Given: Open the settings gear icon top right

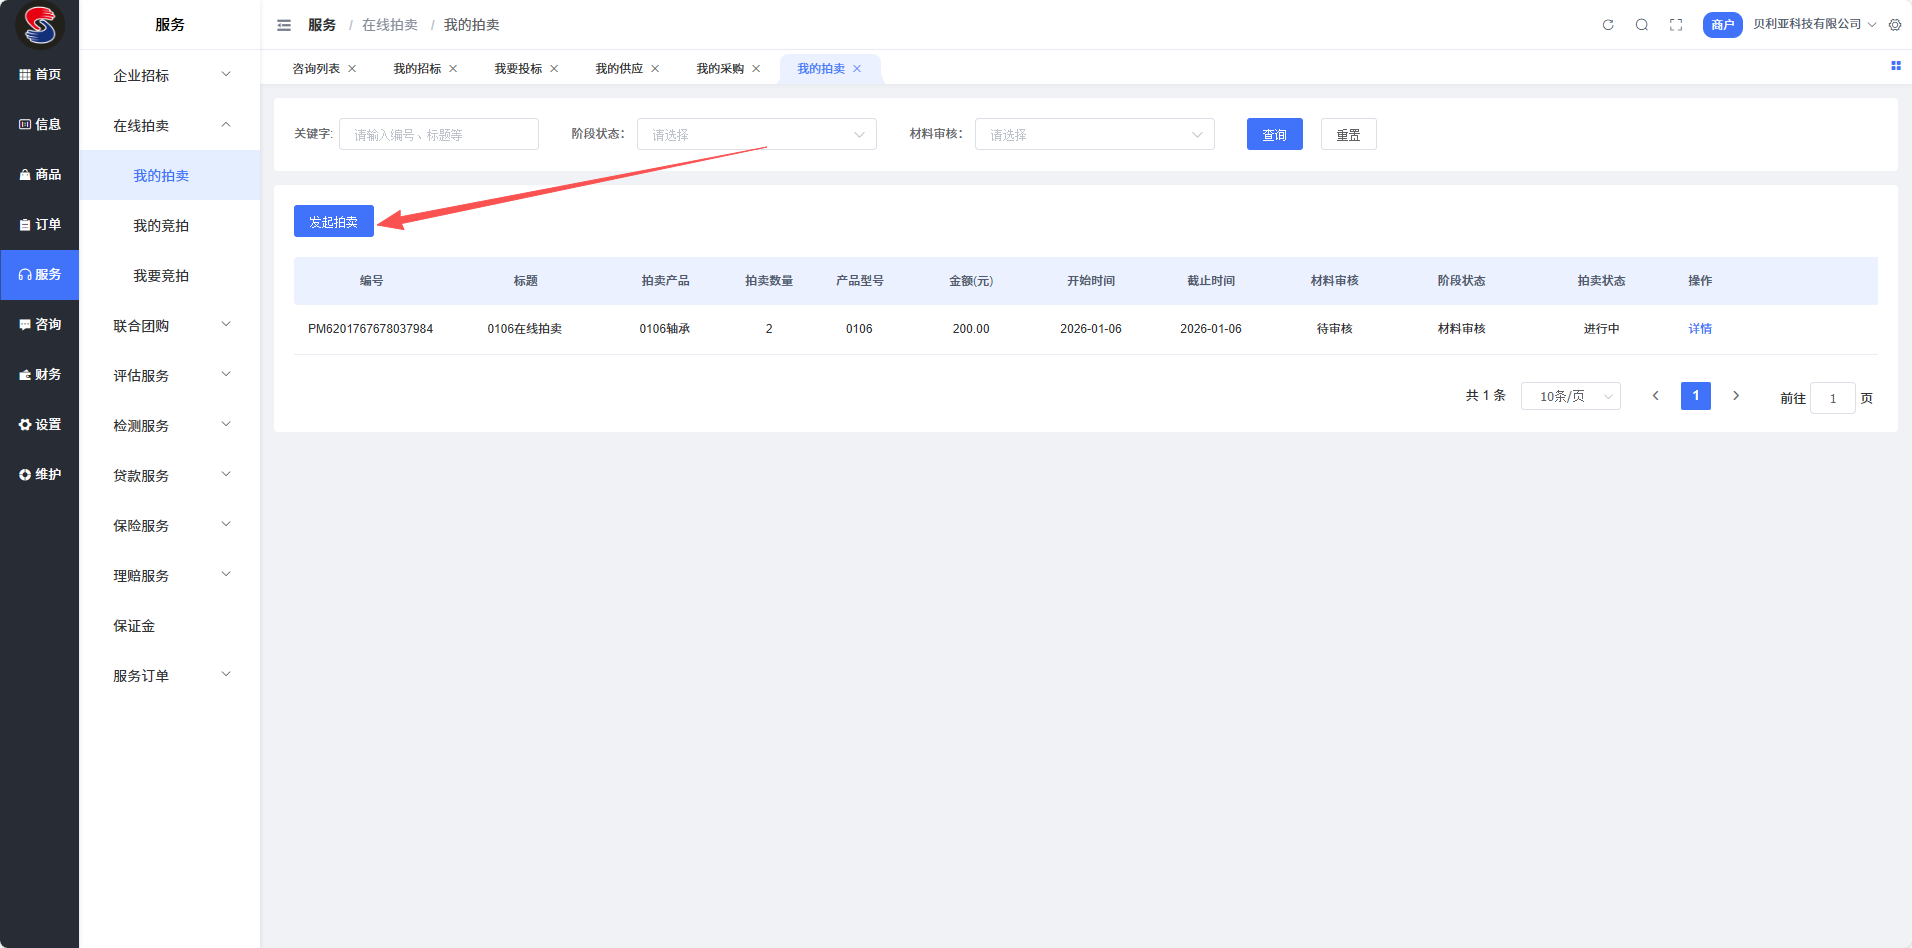Looking at the screenshot, I should click(1895, 25).
